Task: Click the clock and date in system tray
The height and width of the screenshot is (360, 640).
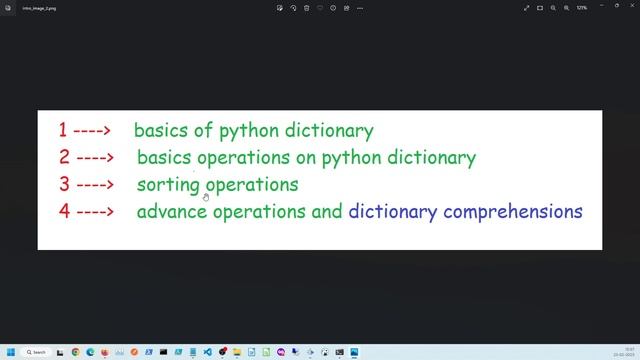Action: (x=624, y=352)
